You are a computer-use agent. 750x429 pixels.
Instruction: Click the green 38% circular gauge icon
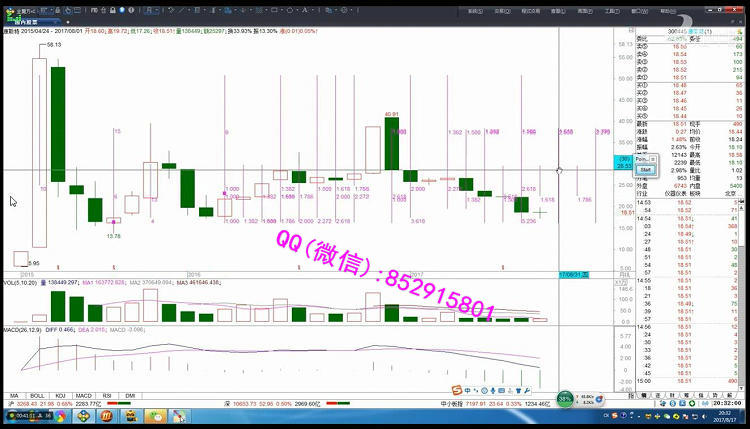[565, 397]
